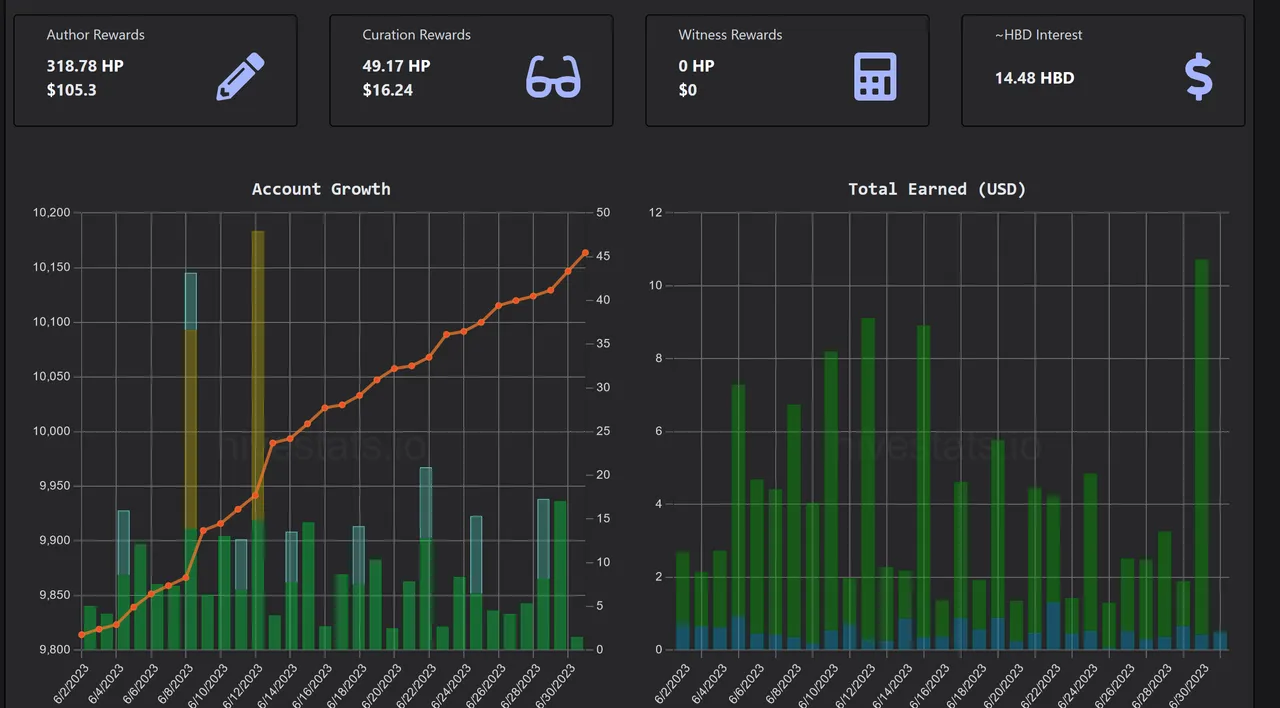Viewport: 1280px width, 708px height.
Task: Click the Author Rewards card title
Action: click(x=95, y=35)
